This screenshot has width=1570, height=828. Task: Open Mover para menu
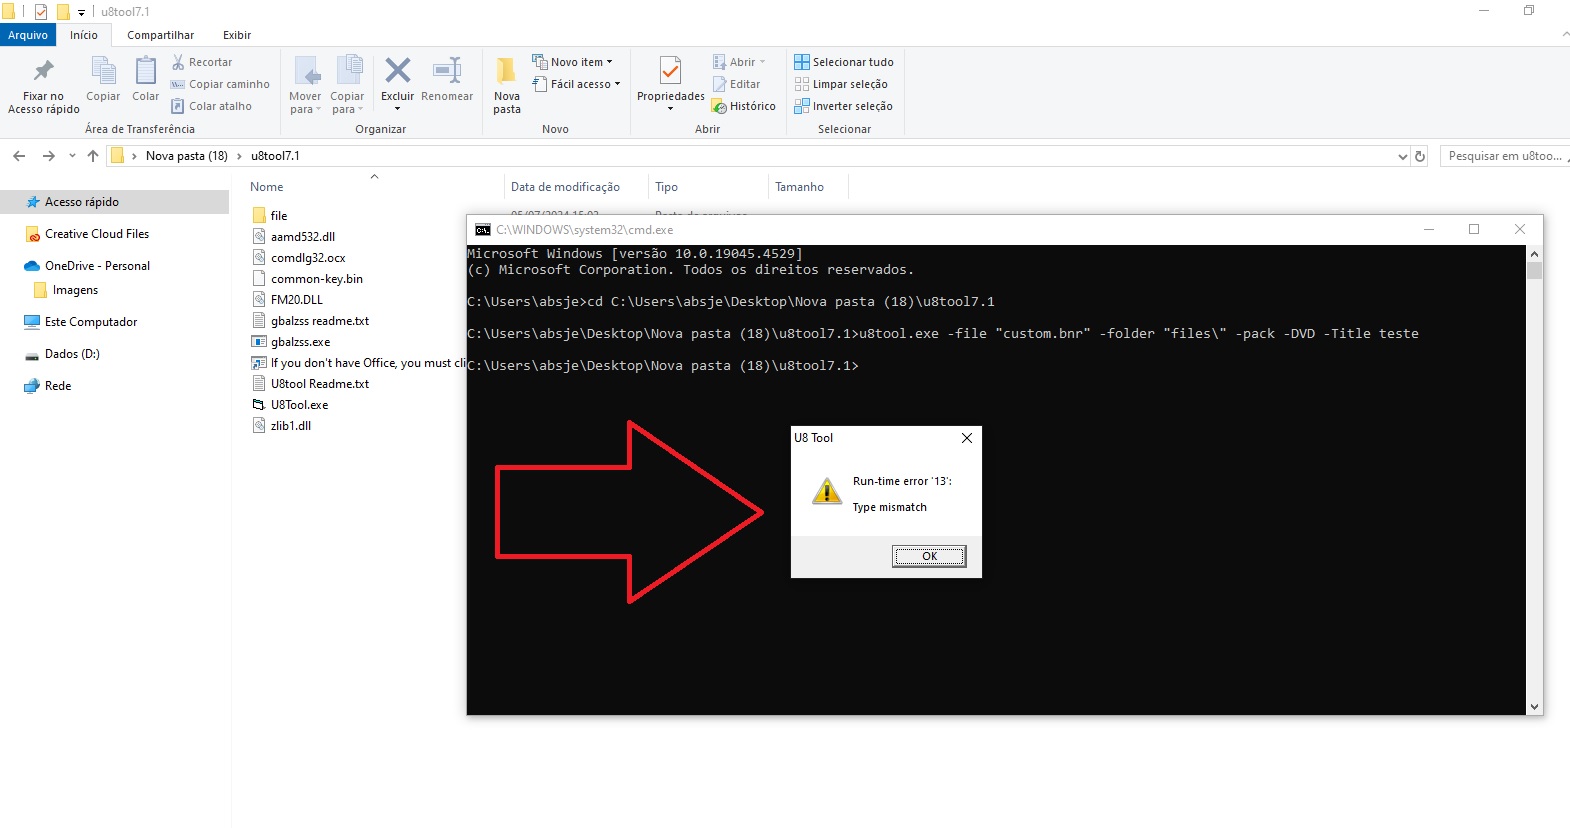click(305, 85)
